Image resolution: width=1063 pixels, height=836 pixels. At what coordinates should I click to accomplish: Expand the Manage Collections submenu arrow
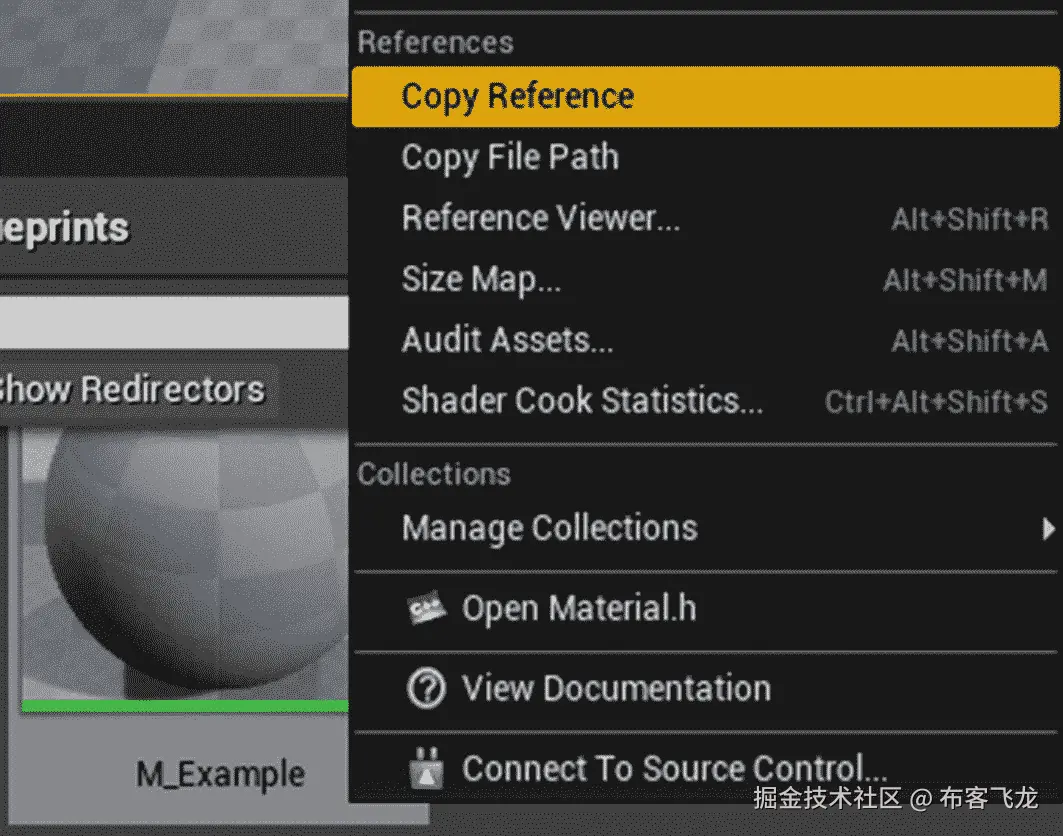point(1047,528)
